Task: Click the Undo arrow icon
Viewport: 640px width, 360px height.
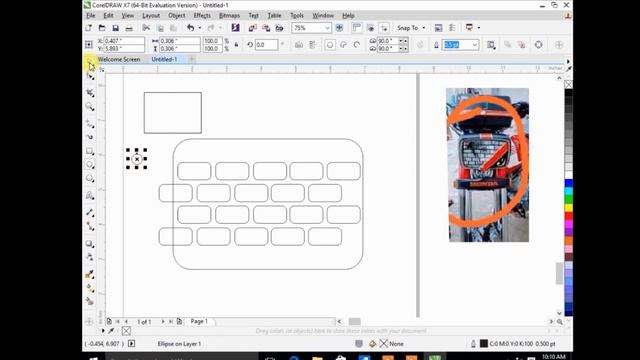Action: point(191,28)
